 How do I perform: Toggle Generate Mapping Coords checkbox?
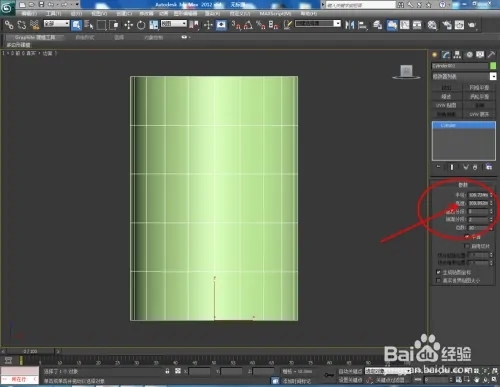(439, 272)
